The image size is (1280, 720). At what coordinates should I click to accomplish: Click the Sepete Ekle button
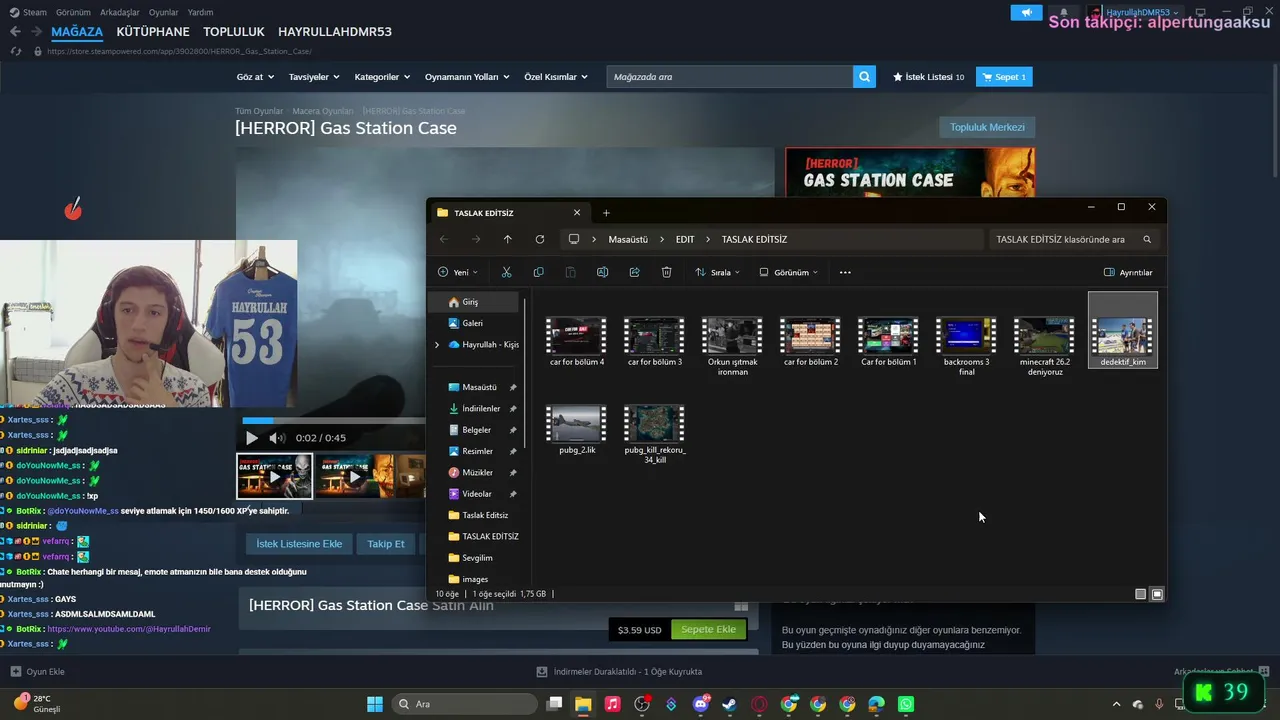709,629
